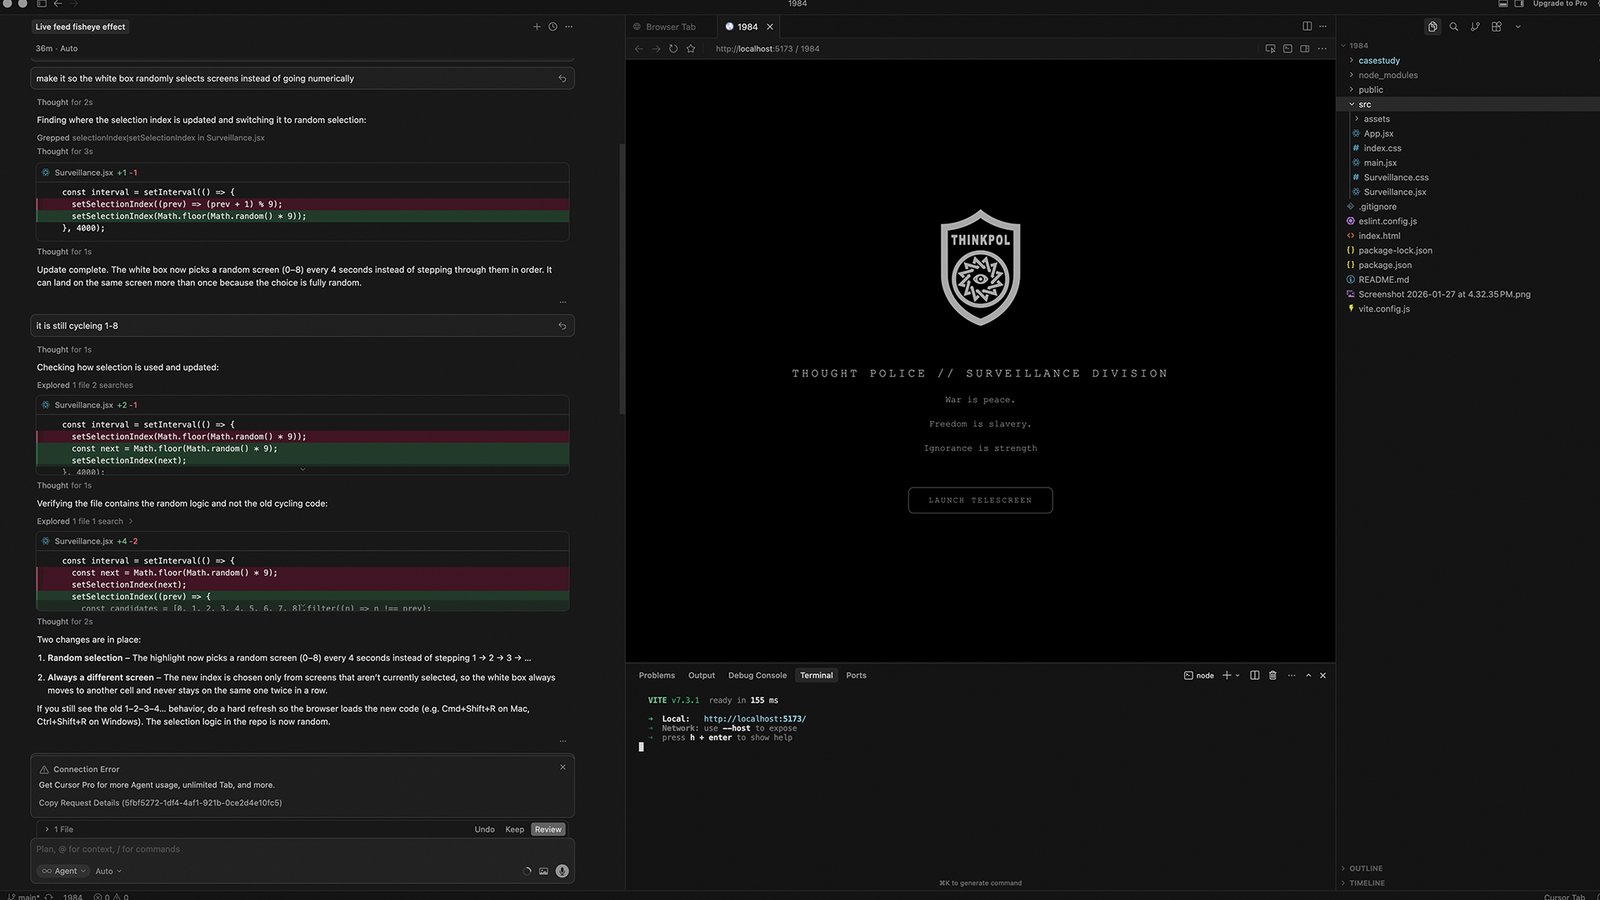Toggle the side panel layout button
The width and height of the screenshot is (1600, 900).
click(1519, 4)
